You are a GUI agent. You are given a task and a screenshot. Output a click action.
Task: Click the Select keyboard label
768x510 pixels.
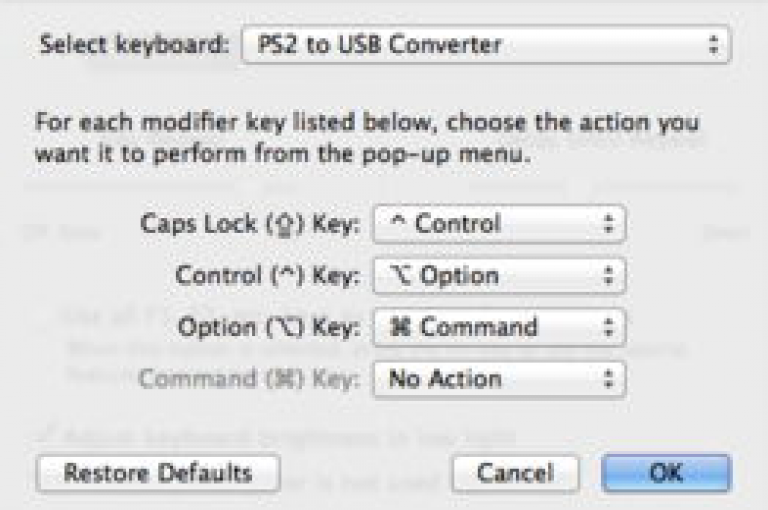(134, 45)
